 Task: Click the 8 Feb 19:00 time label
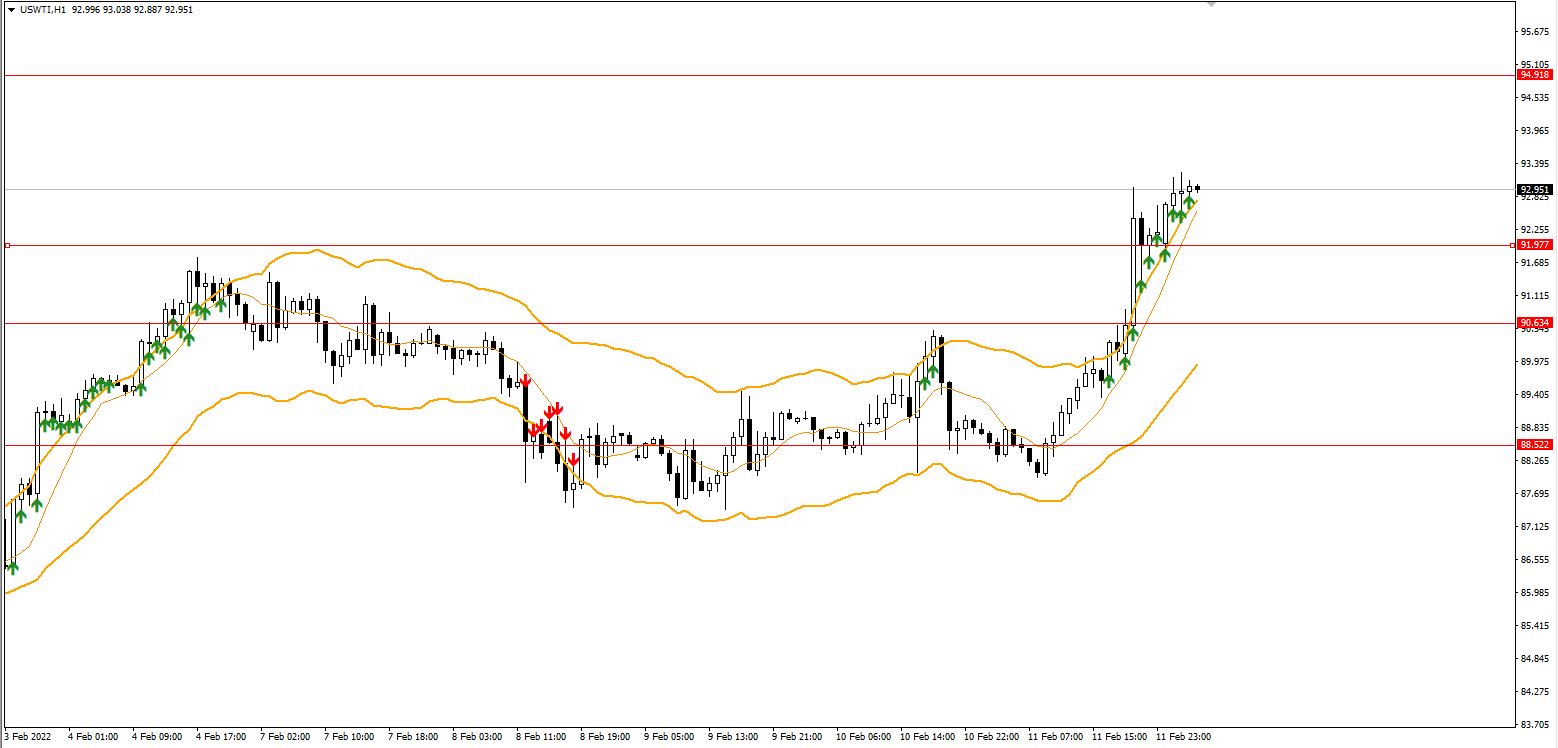(605, 737)
